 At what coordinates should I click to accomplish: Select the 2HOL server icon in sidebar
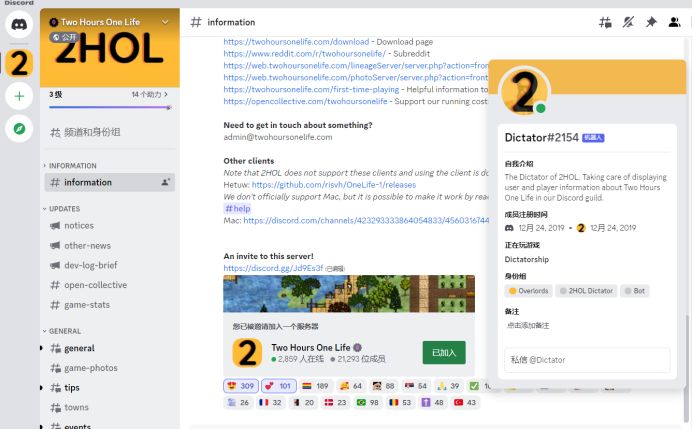19,63
